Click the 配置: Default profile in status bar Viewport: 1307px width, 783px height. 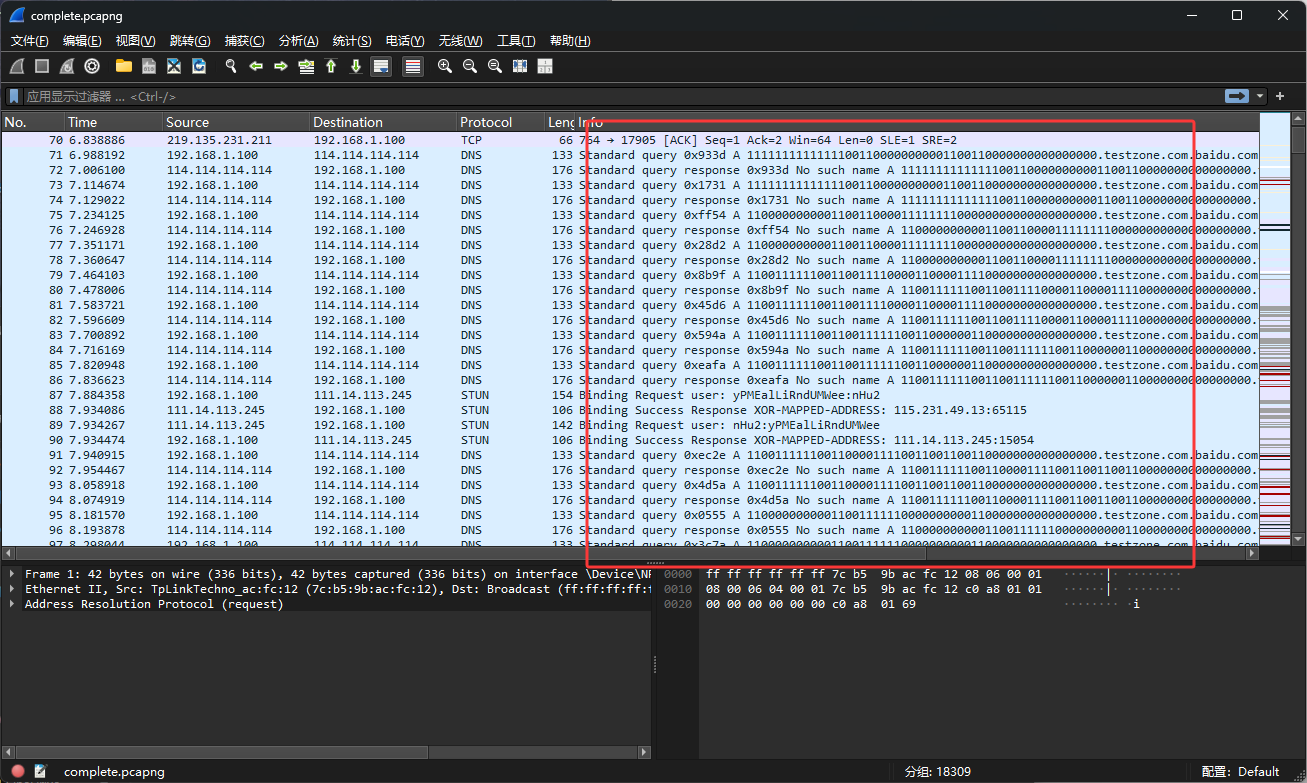pos(1240,771)
